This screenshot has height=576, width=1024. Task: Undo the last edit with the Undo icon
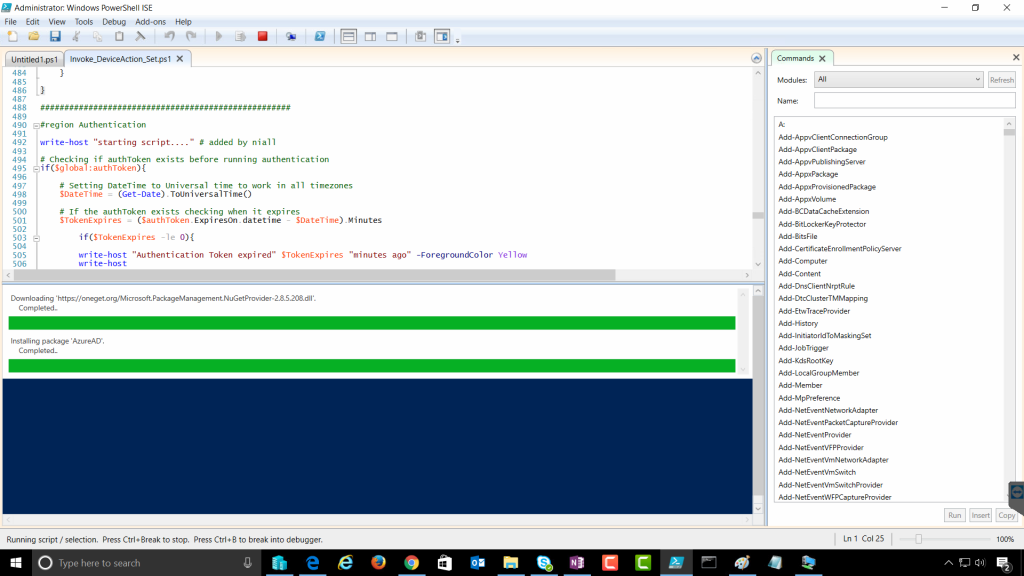point(170,36)
